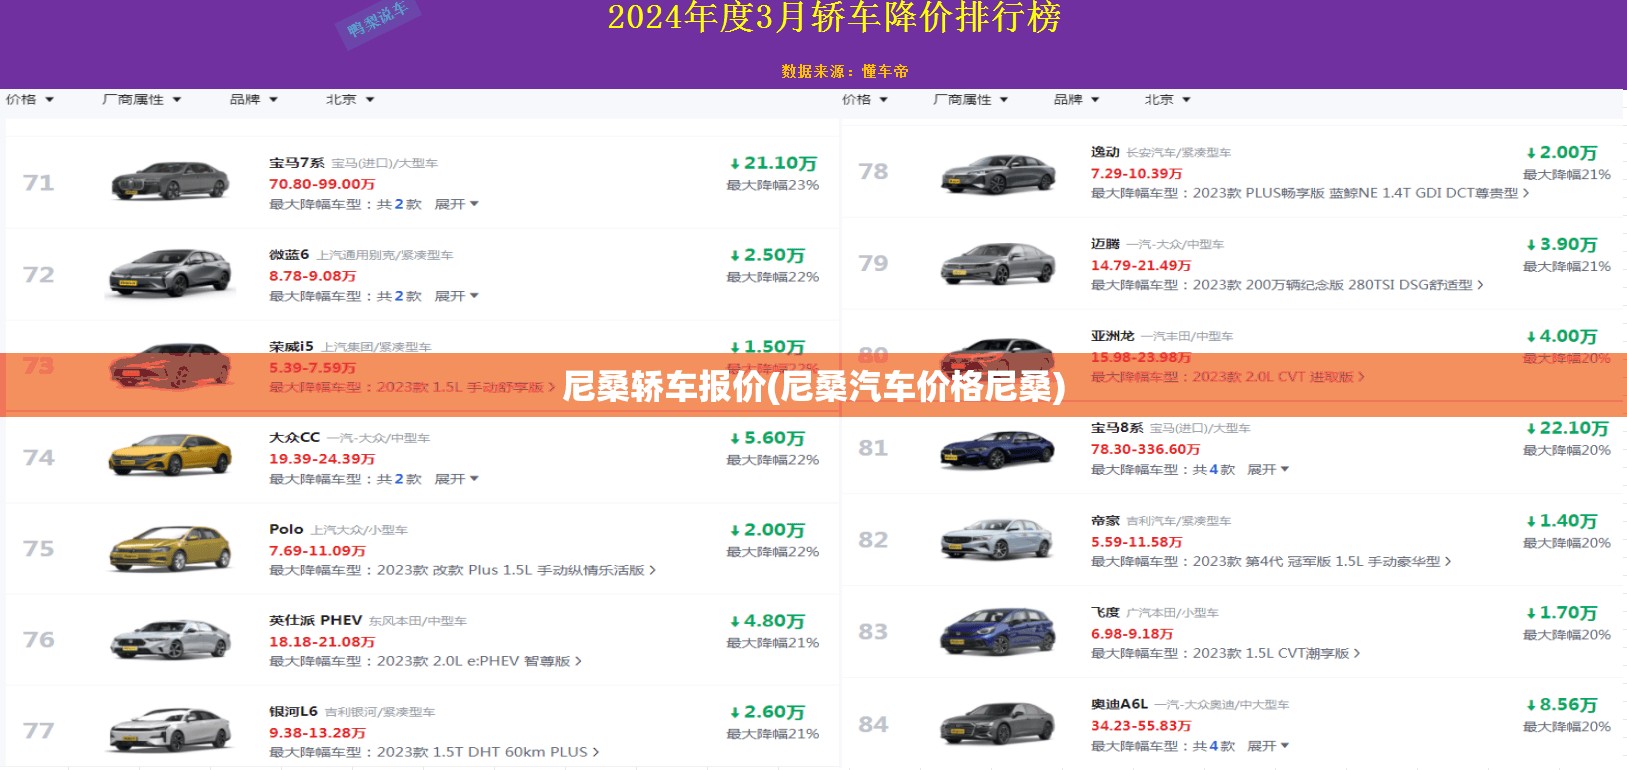Click rank number 84
Image resolution: width=1627 pixels, height=770 pixels.
[873, 724]
